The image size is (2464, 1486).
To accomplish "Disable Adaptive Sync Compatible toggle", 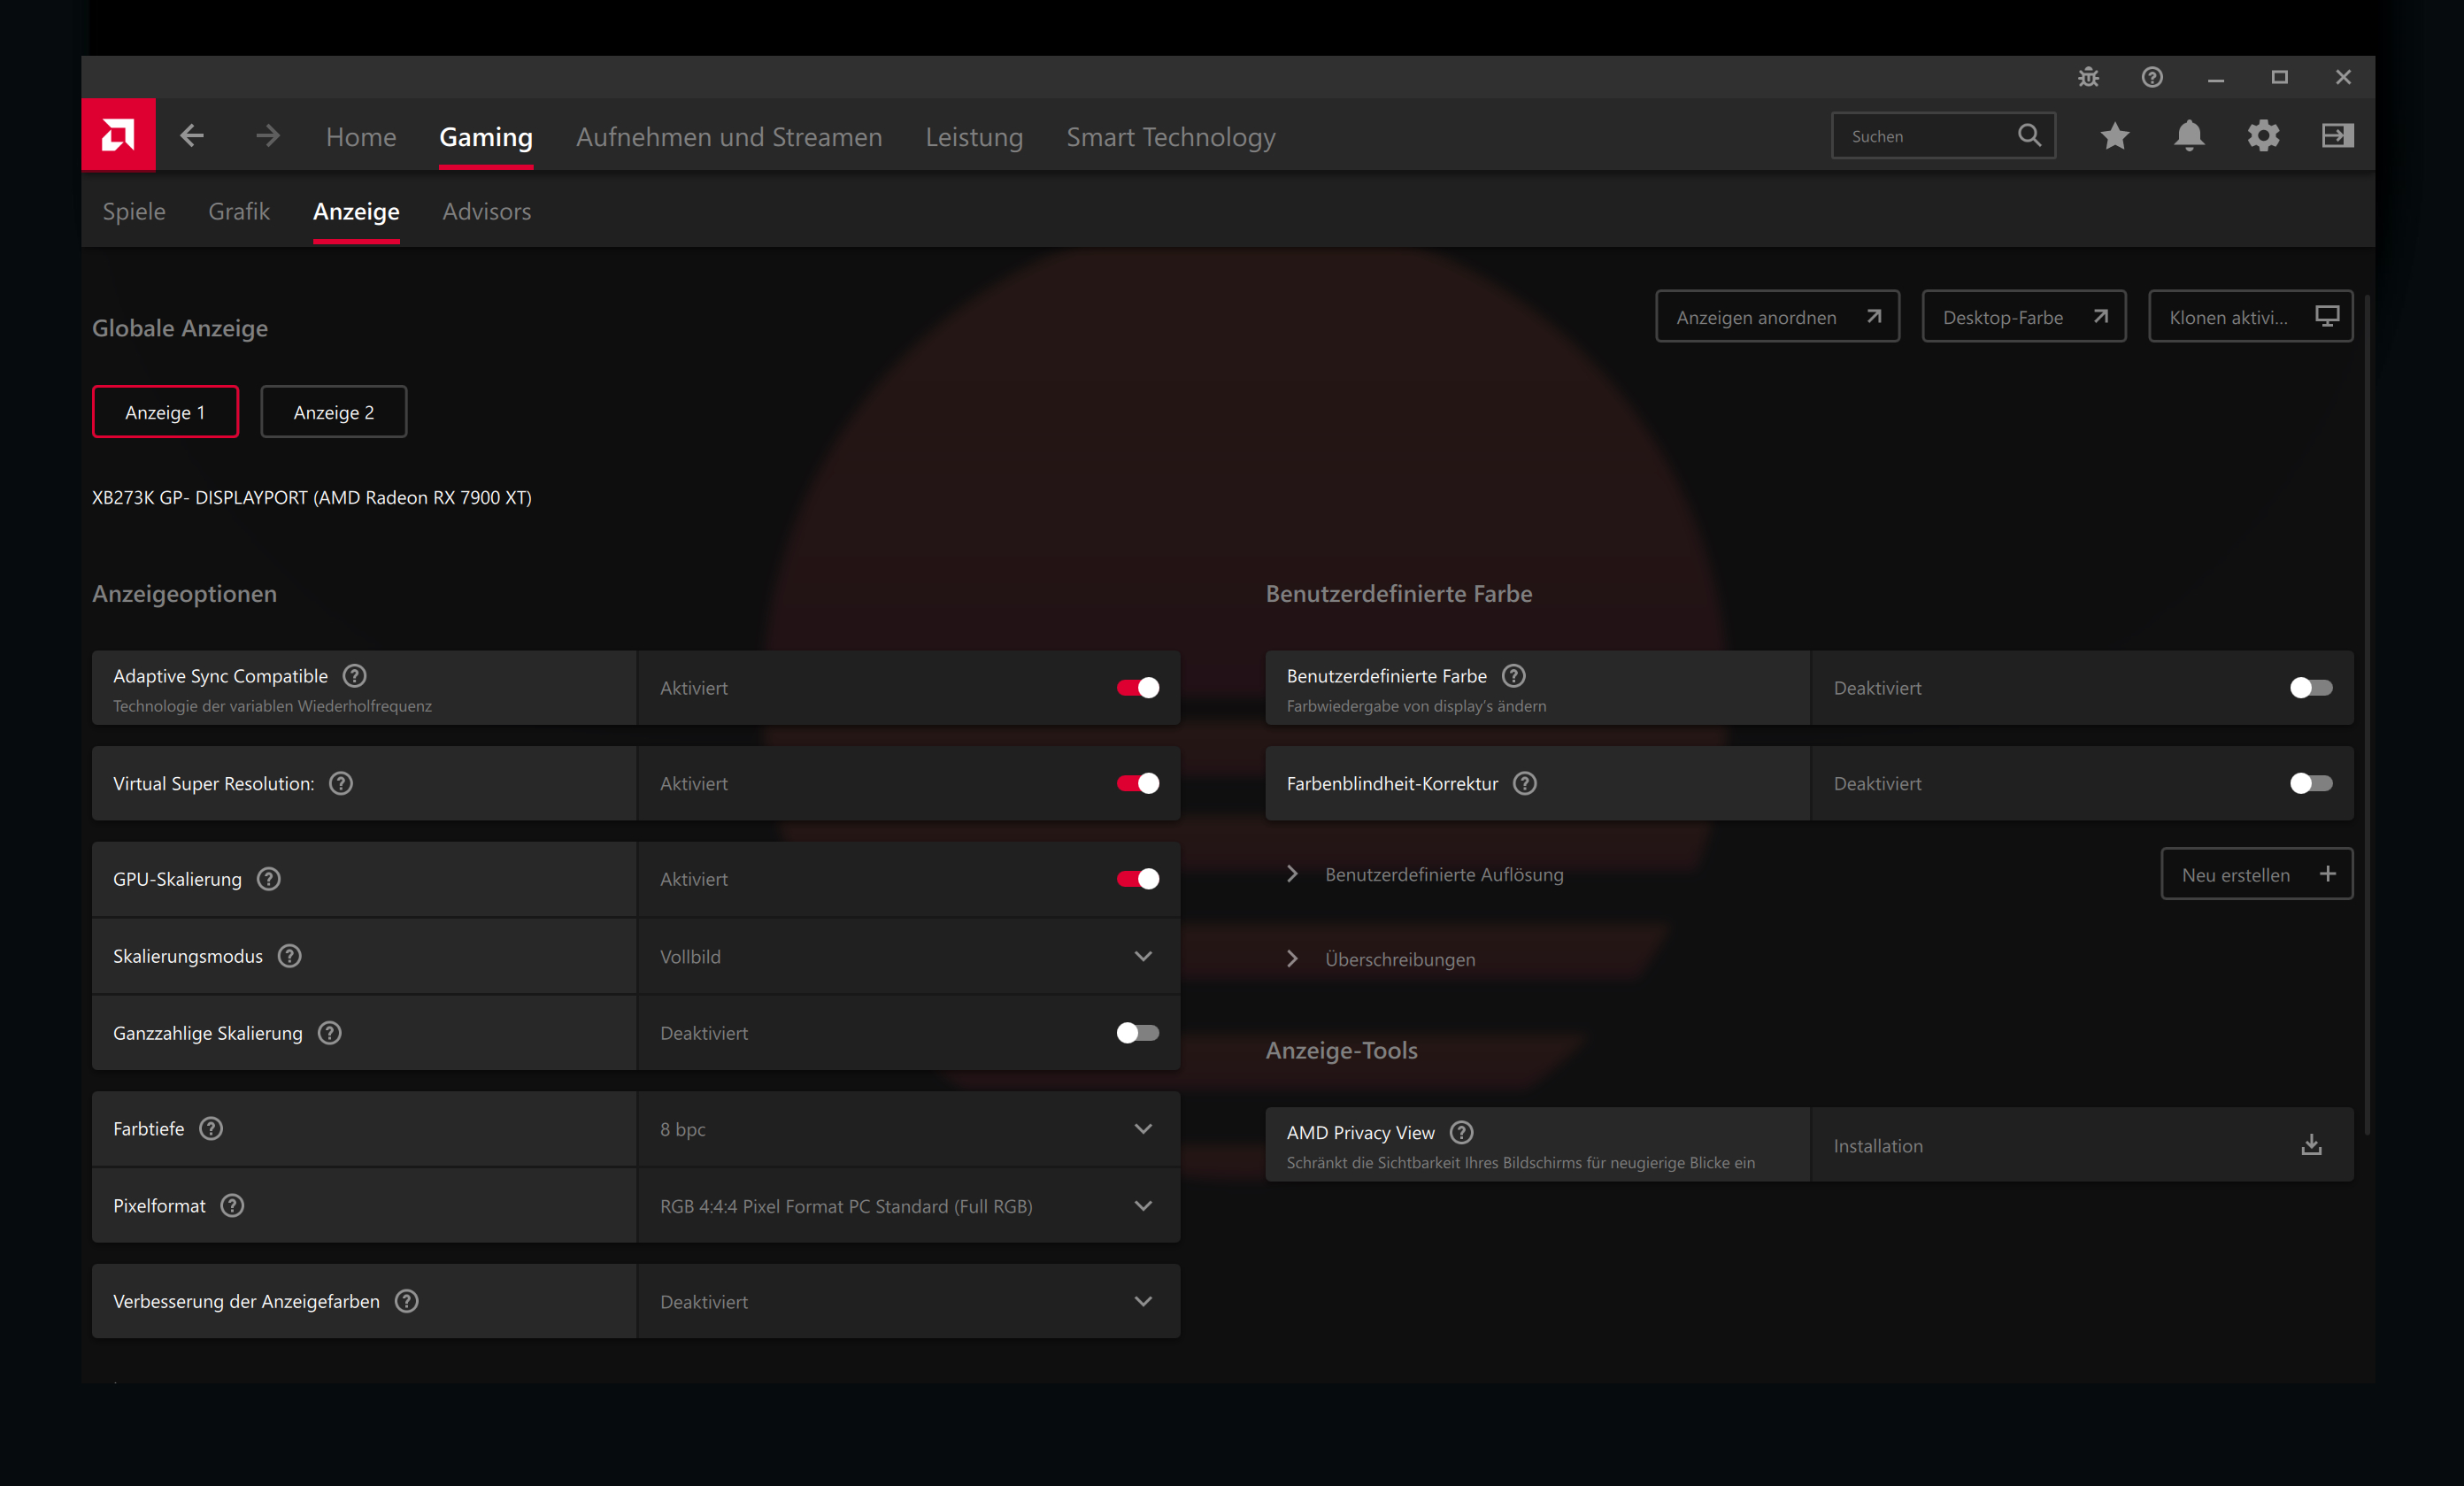I will [1137, 688].
